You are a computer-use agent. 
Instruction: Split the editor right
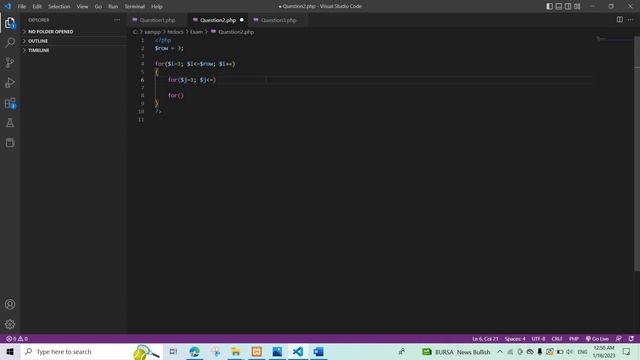pos(620,20)
